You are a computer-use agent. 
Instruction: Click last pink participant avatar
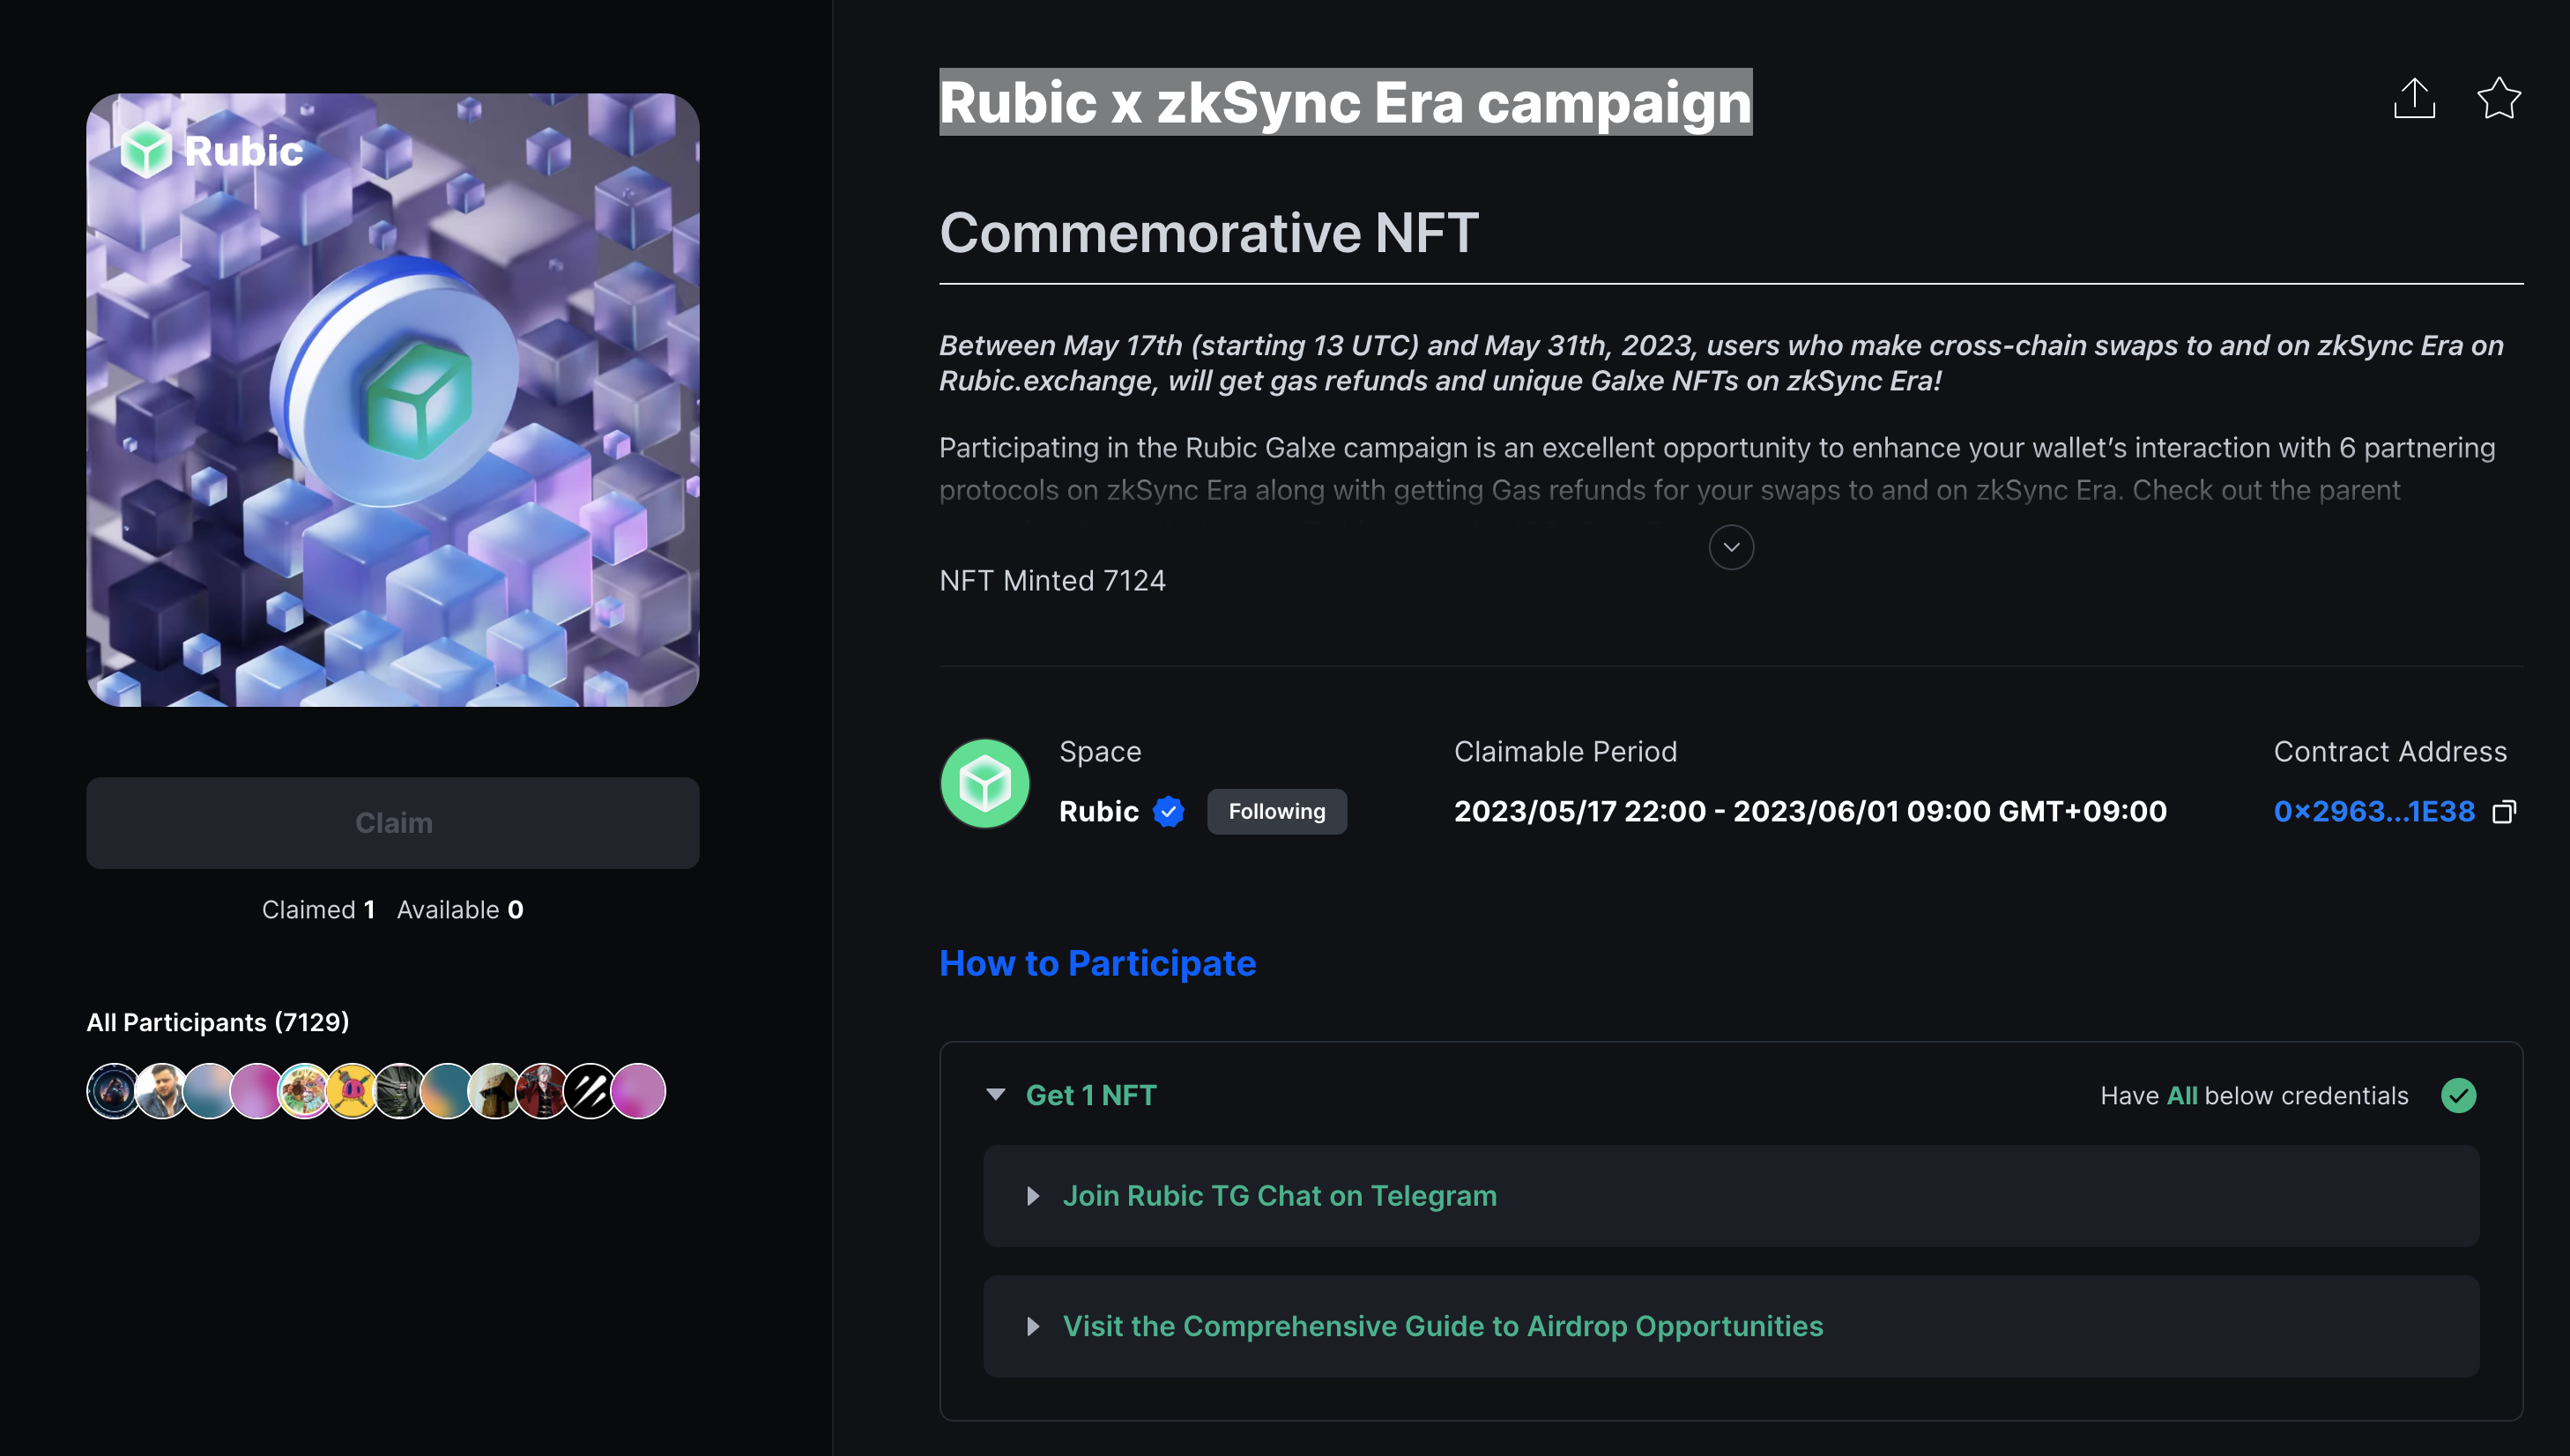coord(638,1091)
